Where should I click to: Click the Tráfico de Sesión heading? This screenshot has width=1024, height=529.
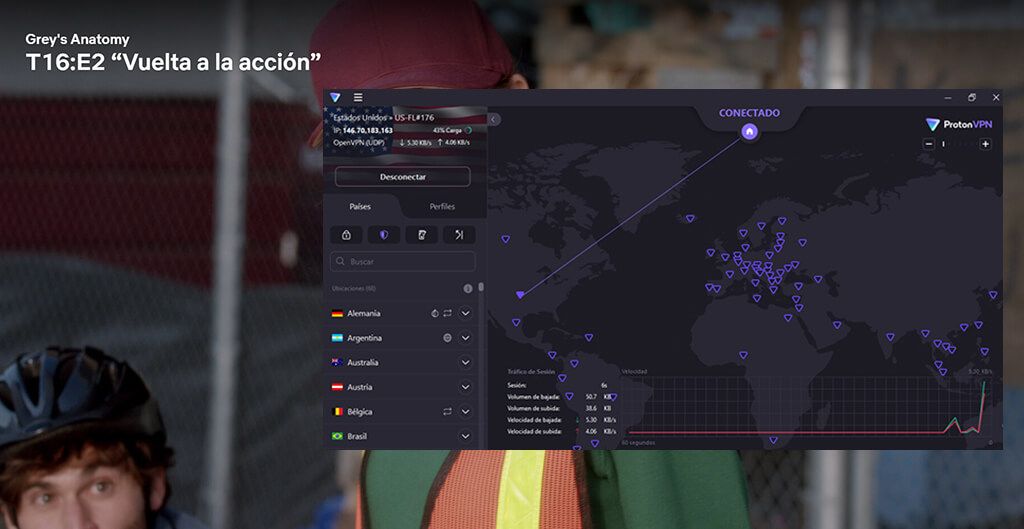coord(531,372)
